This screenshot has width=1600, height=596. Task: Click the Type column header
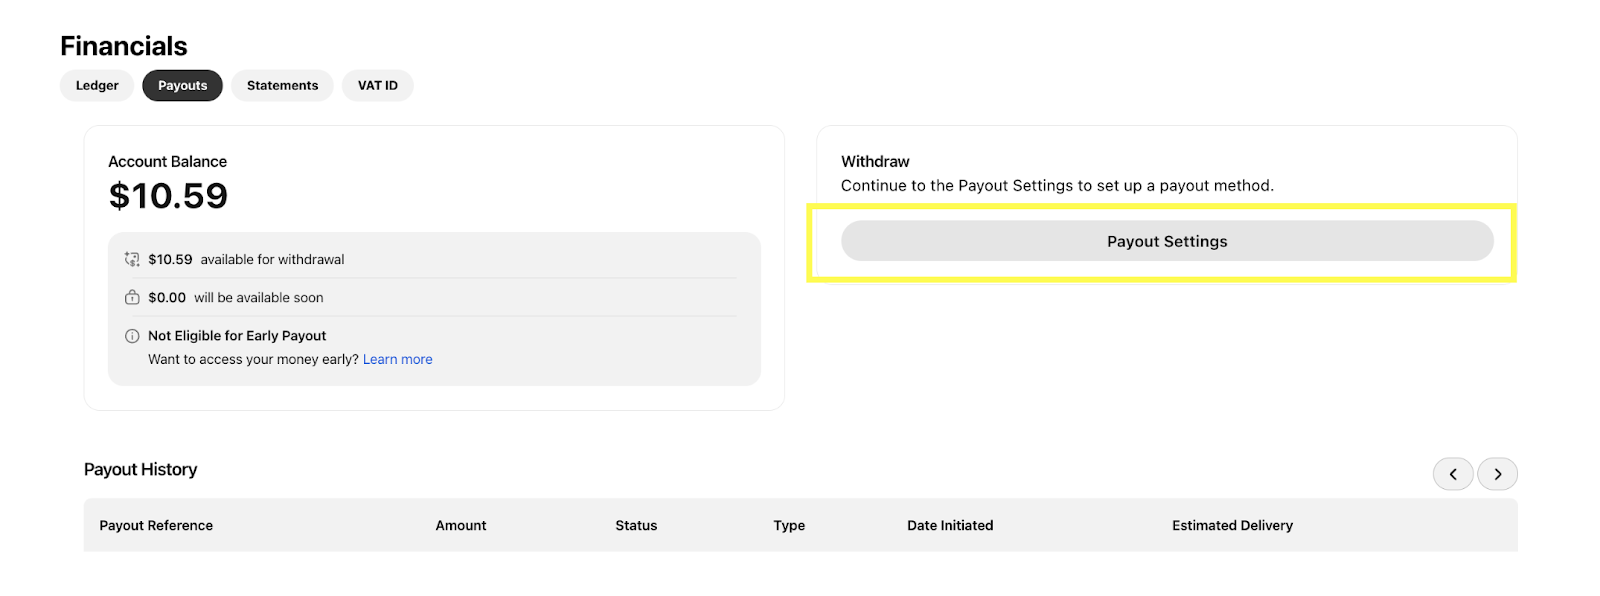coord(789,525)
